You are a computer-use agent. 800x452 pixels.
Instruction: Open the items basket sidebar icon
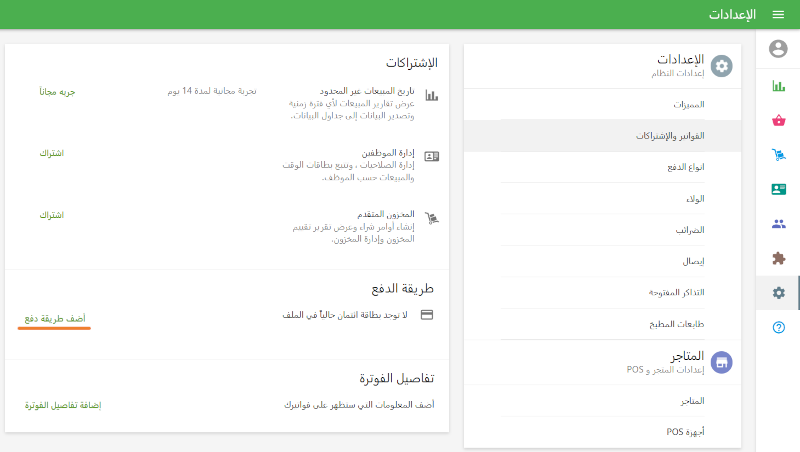click(779, 120)
